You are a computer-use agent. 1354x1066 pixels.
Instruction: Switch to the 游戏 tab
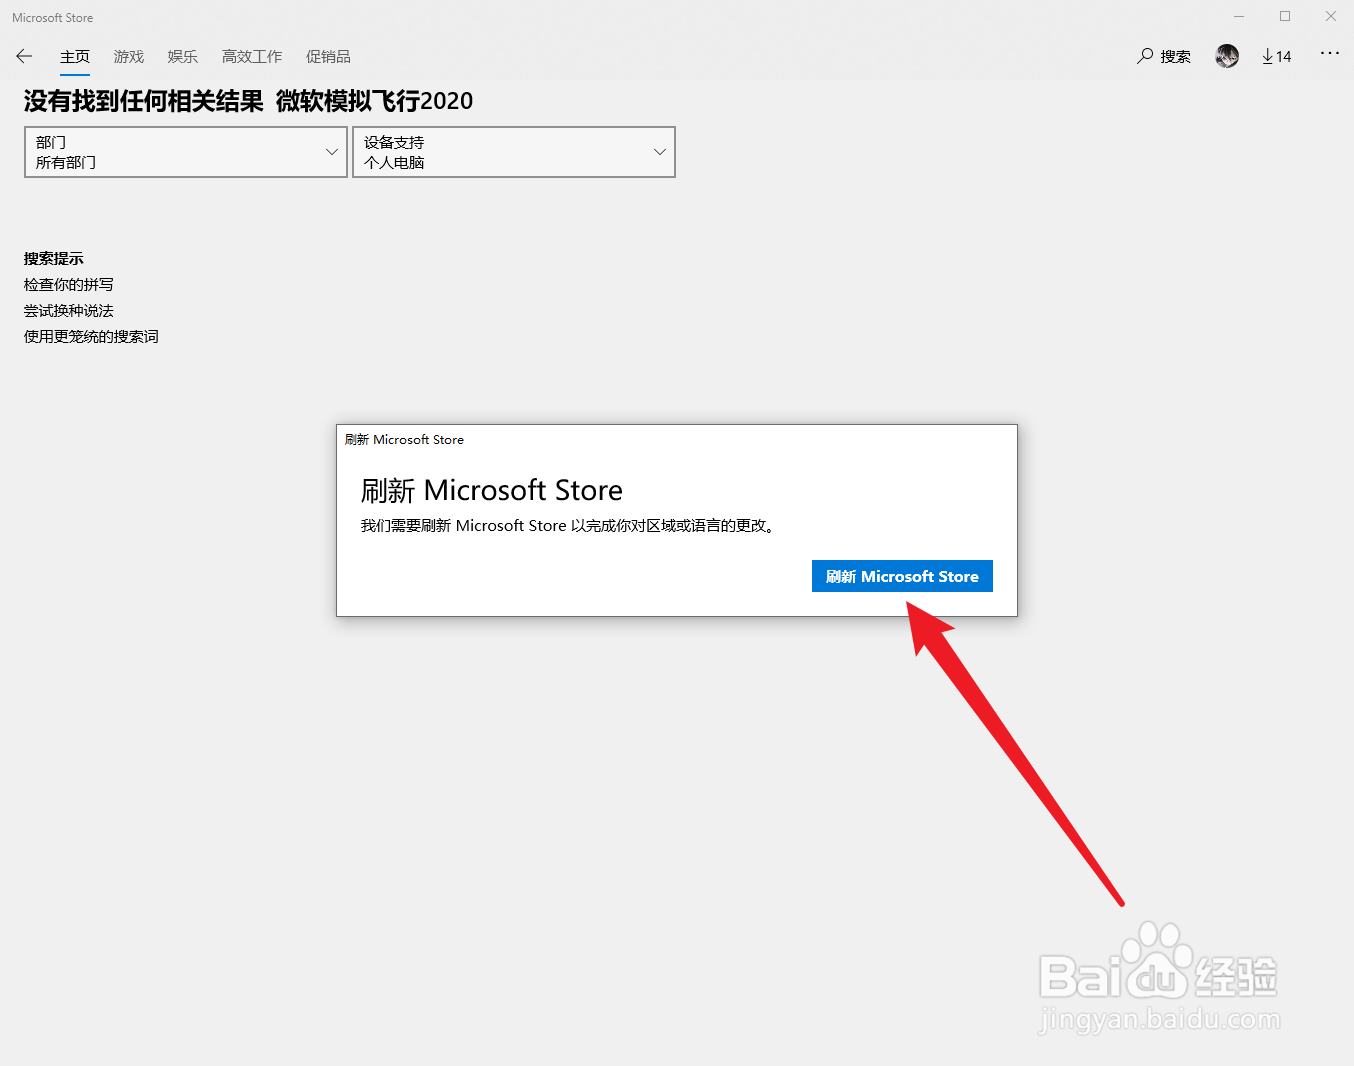tap(129, 57)
